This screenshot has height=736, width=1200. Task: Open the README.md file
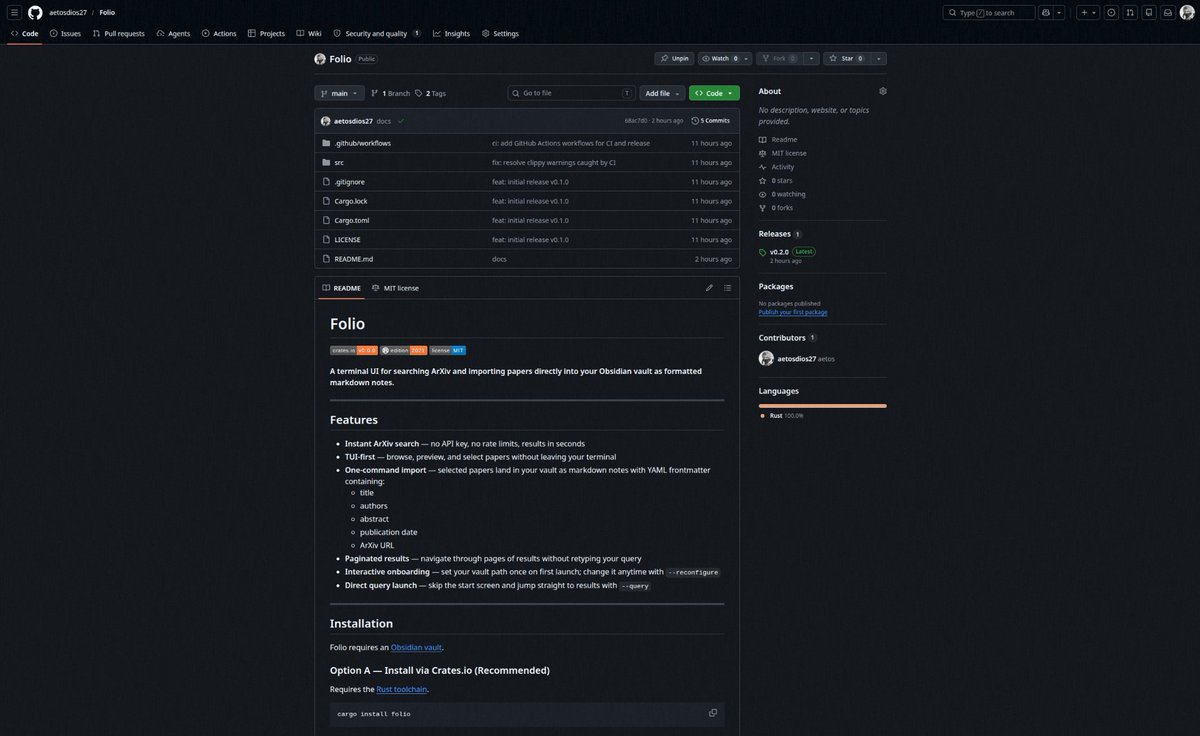(354, 259)
